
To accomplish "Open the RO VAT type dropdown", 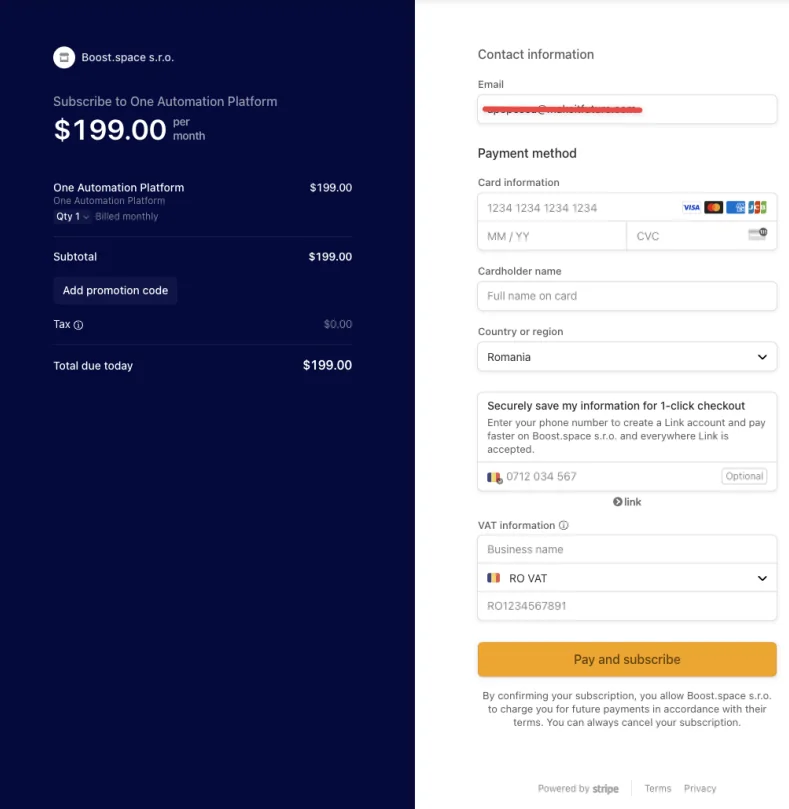I will tap(627, 578).
